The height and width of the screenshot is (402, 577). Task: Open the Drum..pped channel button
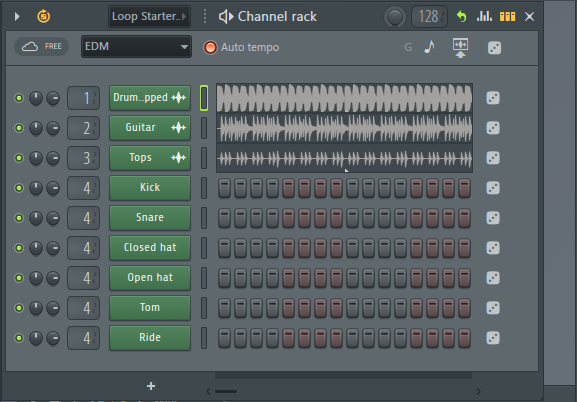coord(150,98)
